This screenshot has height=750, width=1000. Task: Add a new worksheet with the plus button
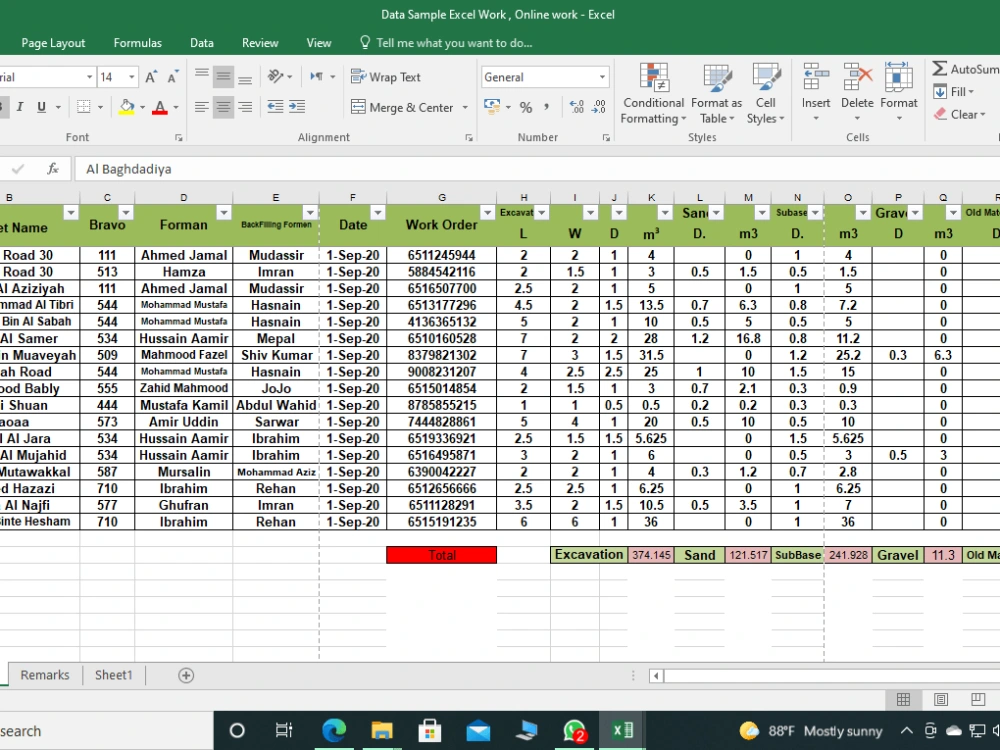tap(184, 676)
